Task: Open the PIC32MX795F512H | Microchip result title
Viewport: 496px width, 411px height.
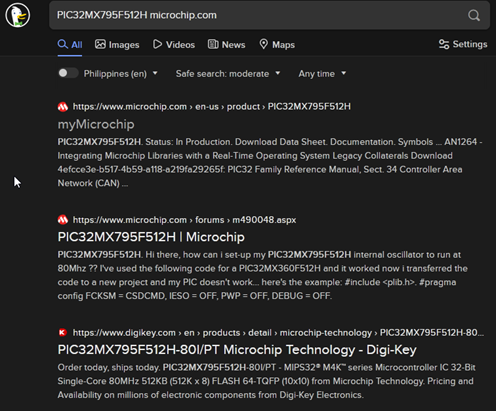Action: point(151,237)
